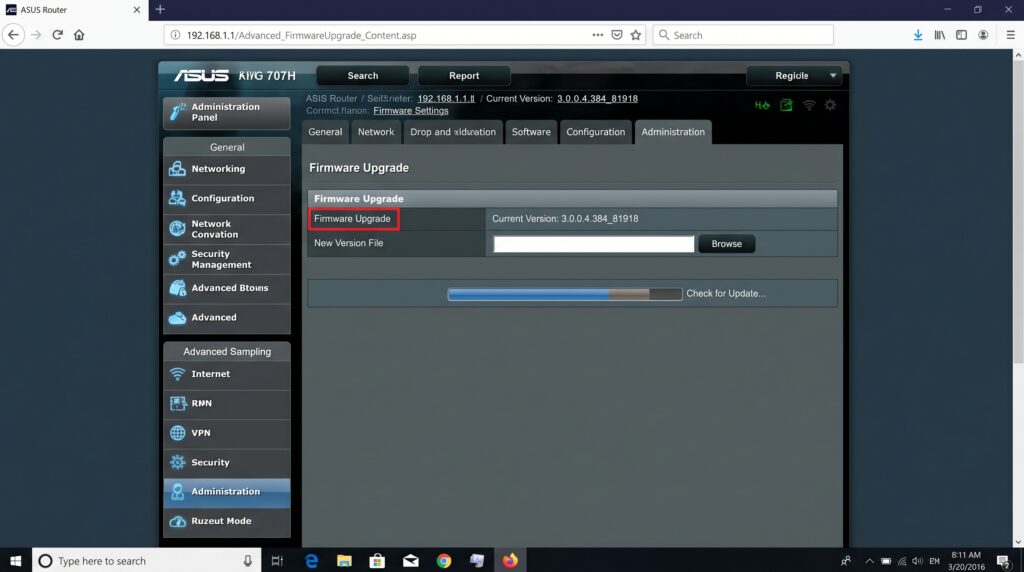Switch to Drop and siduration tab
Image resolution: width=1024 pixels, height=572 pixels.
coord(453,132)
